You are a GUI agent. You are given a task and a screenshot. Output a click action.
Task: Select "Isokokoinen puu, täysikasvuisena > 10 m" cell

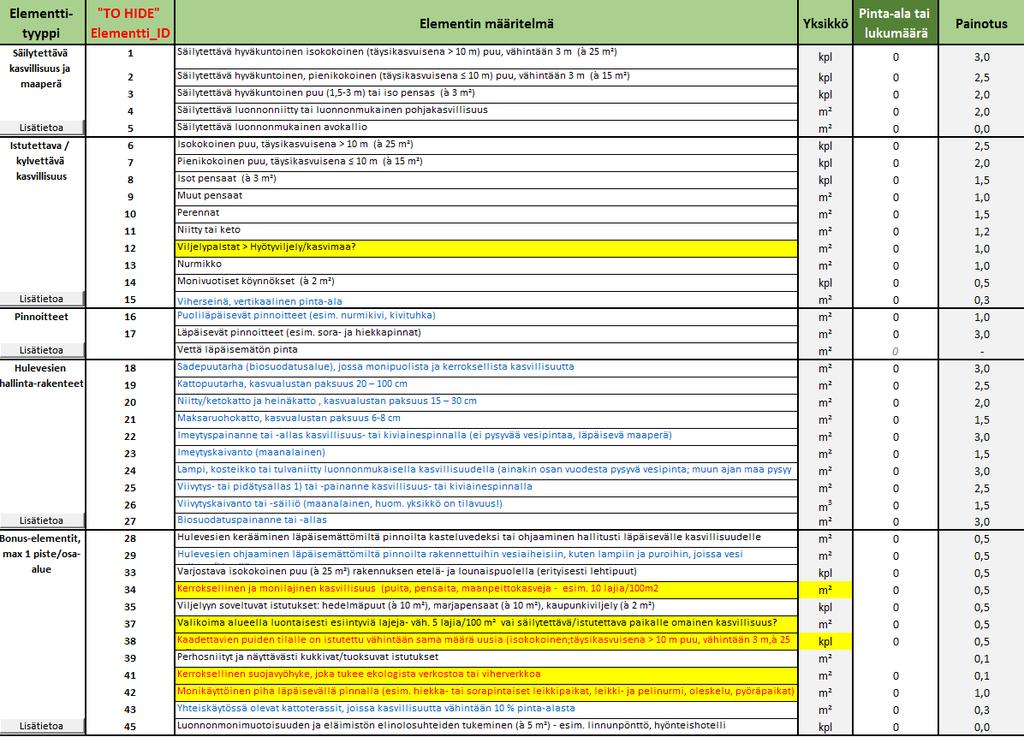487,145
